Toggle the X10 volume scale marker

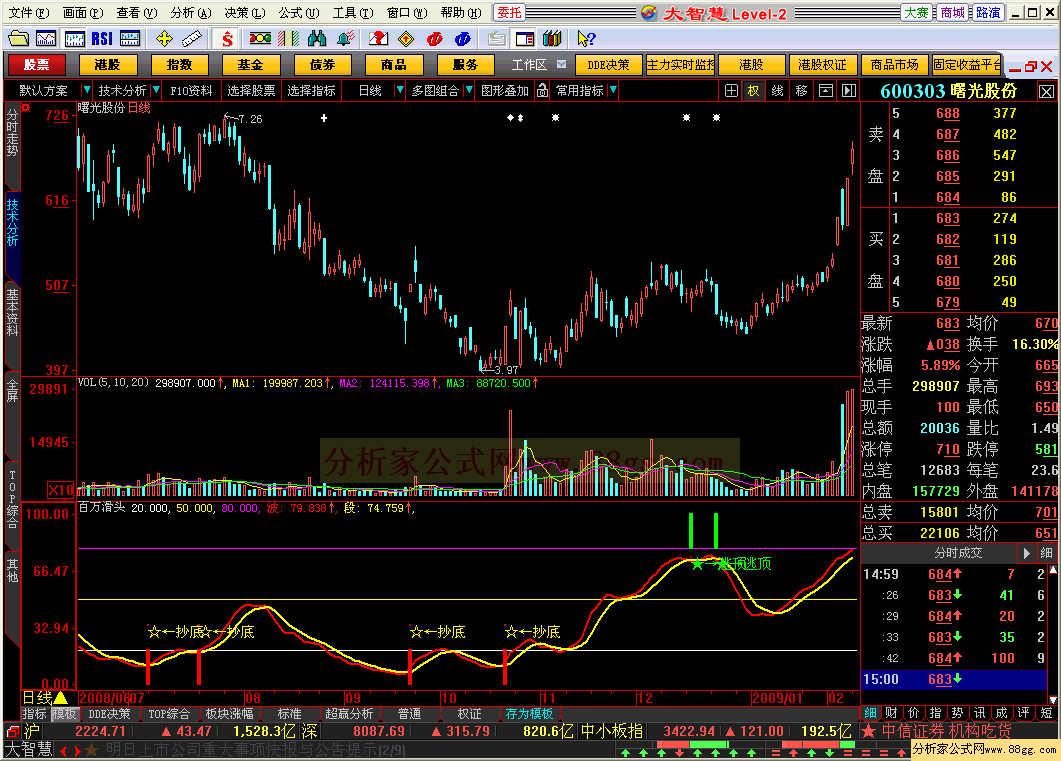[60, 490]
